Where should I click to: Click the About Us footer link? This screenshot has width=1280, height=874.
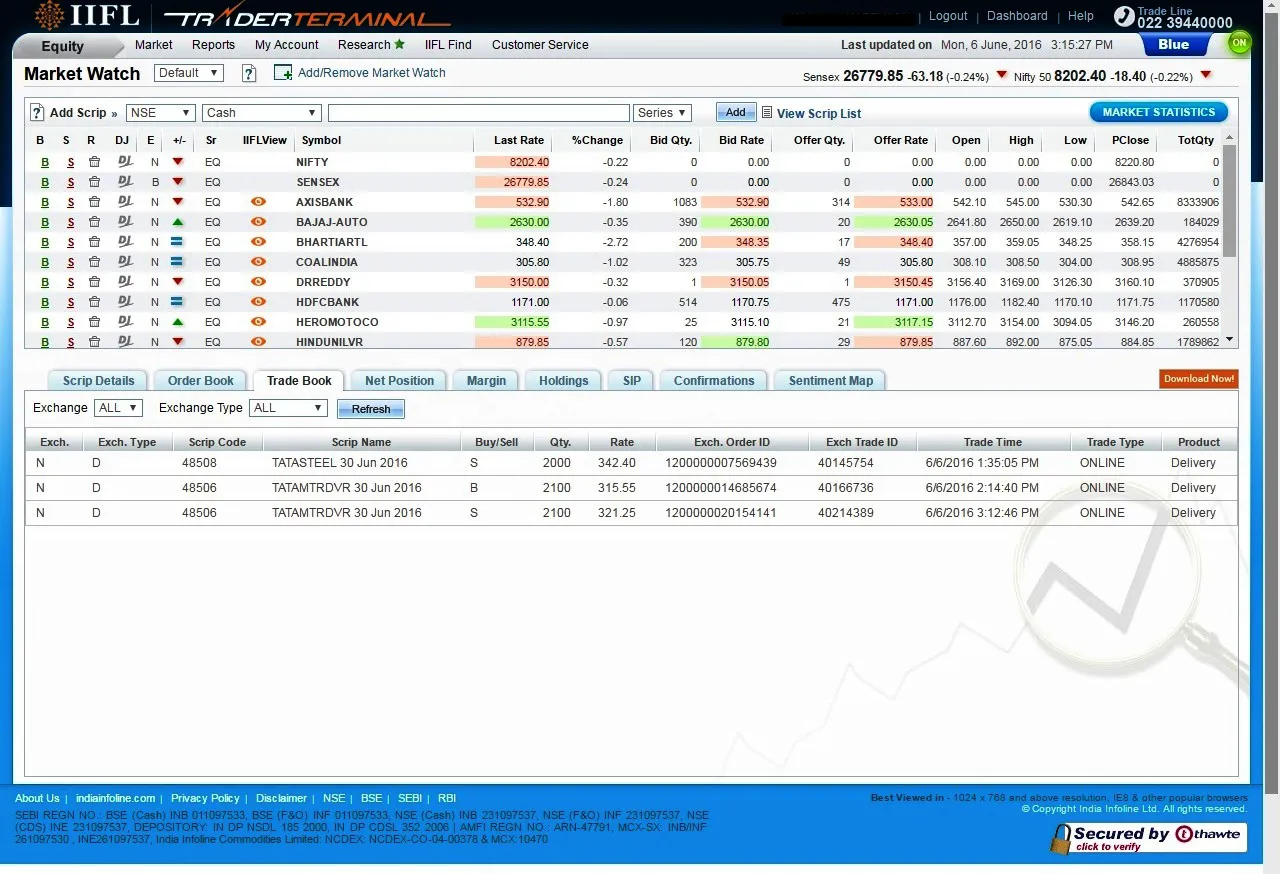pyautogui.click(x=37, y=798)
